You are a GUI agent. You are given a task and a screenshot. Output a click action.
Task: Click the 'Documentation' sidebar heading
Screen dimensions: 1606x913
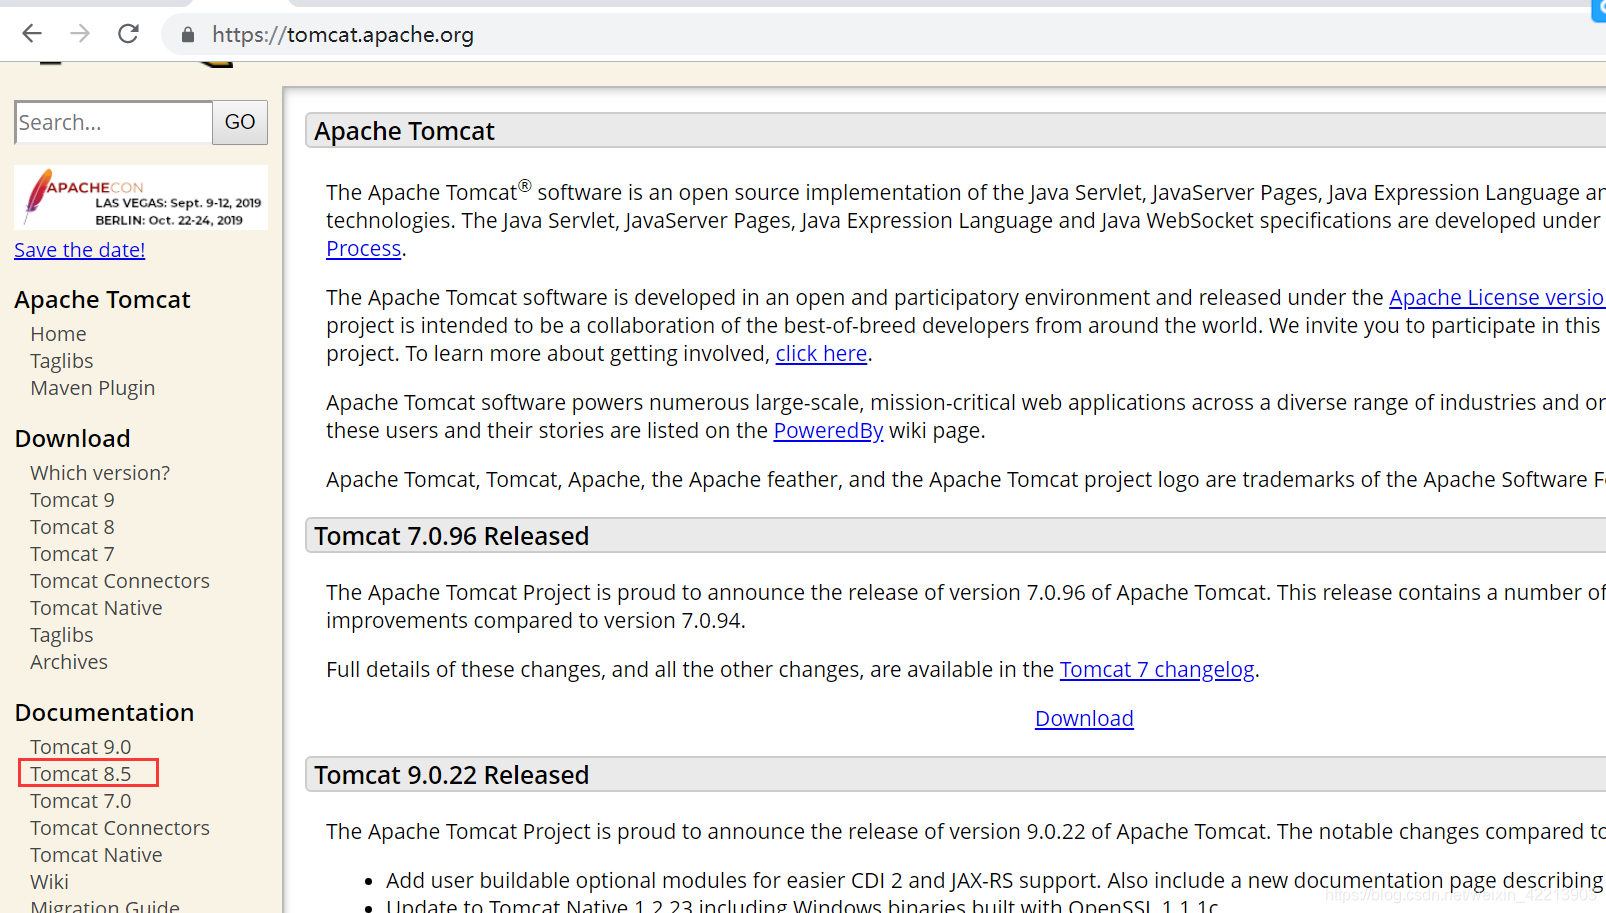105,713
